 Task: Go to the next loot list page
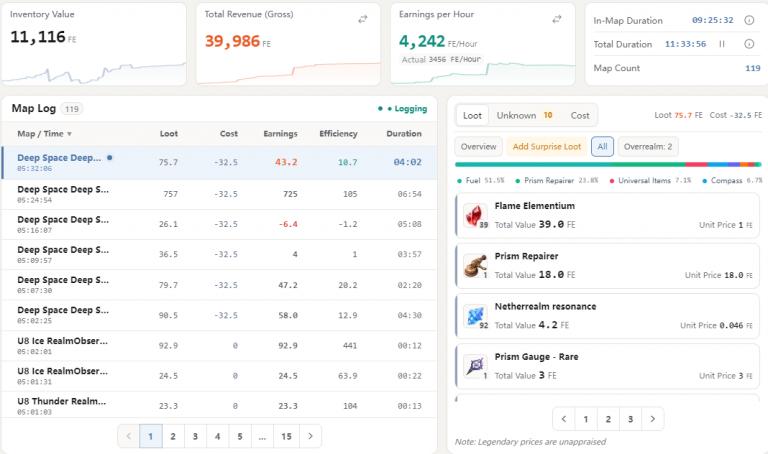[652, 419]
